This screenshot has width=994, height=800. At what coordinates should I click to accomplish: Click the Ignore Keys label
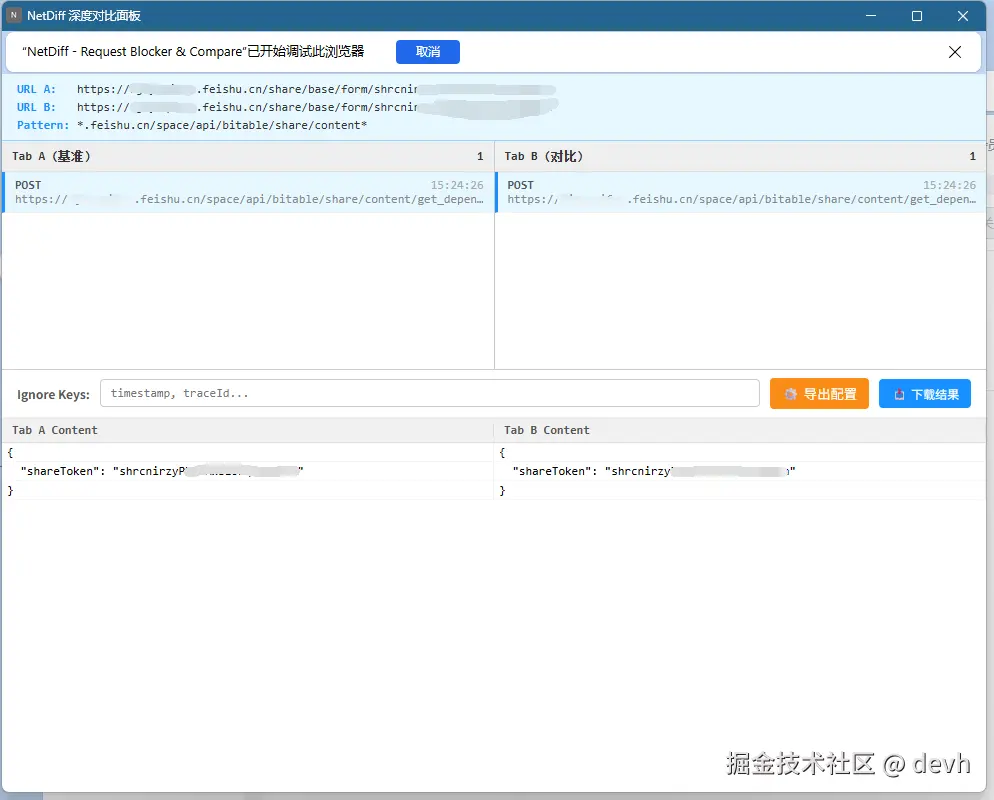pyautogui.click(x=53, y=394)
